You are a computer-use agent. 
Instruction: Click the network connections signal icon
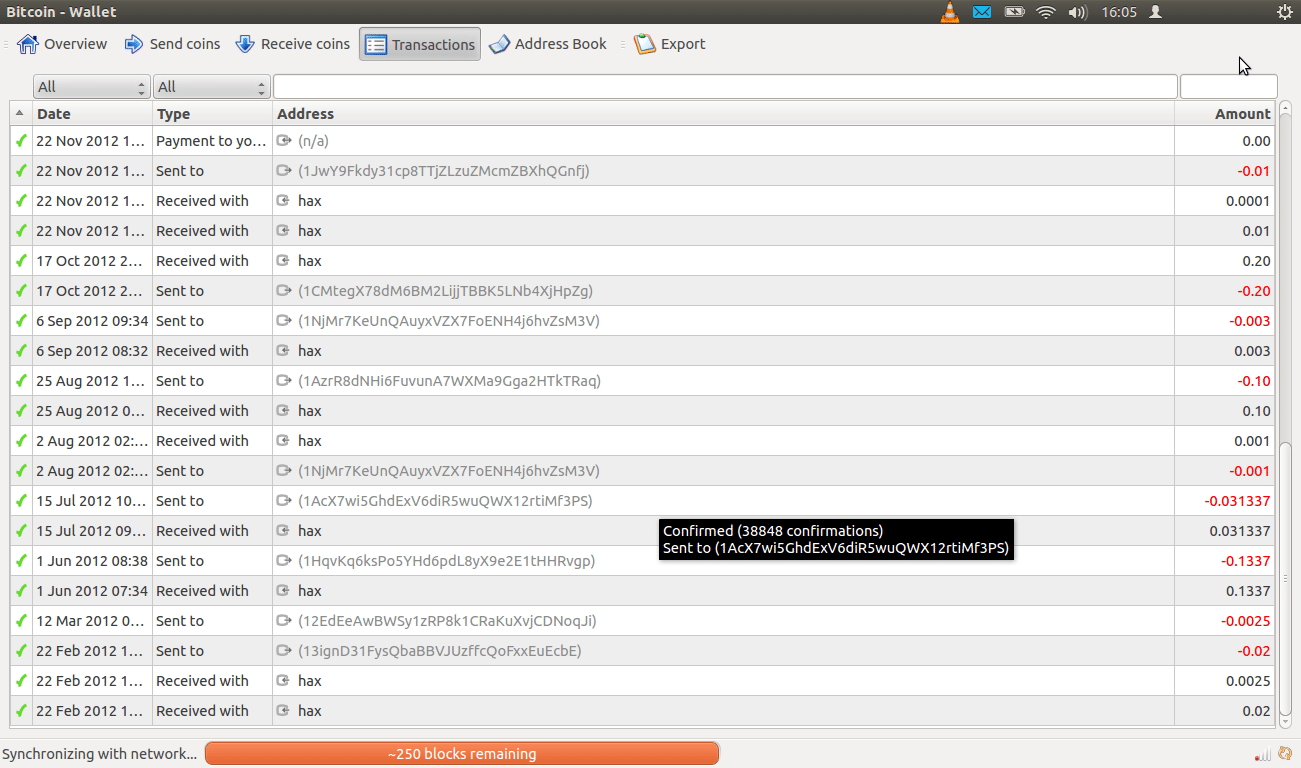point(1264,755)
